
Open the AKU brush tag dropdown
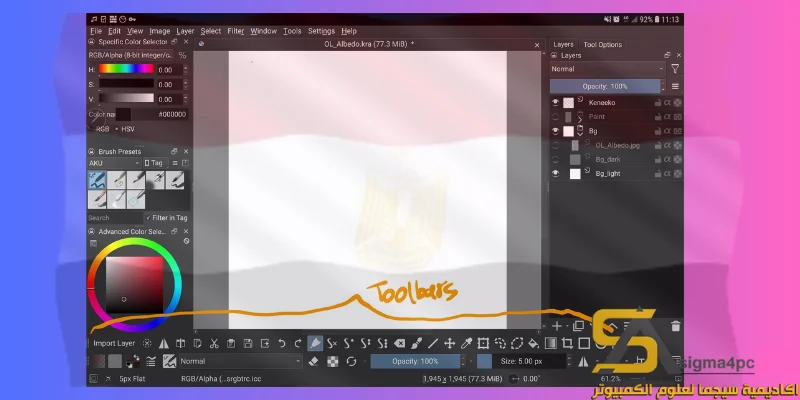coord(114,163)
